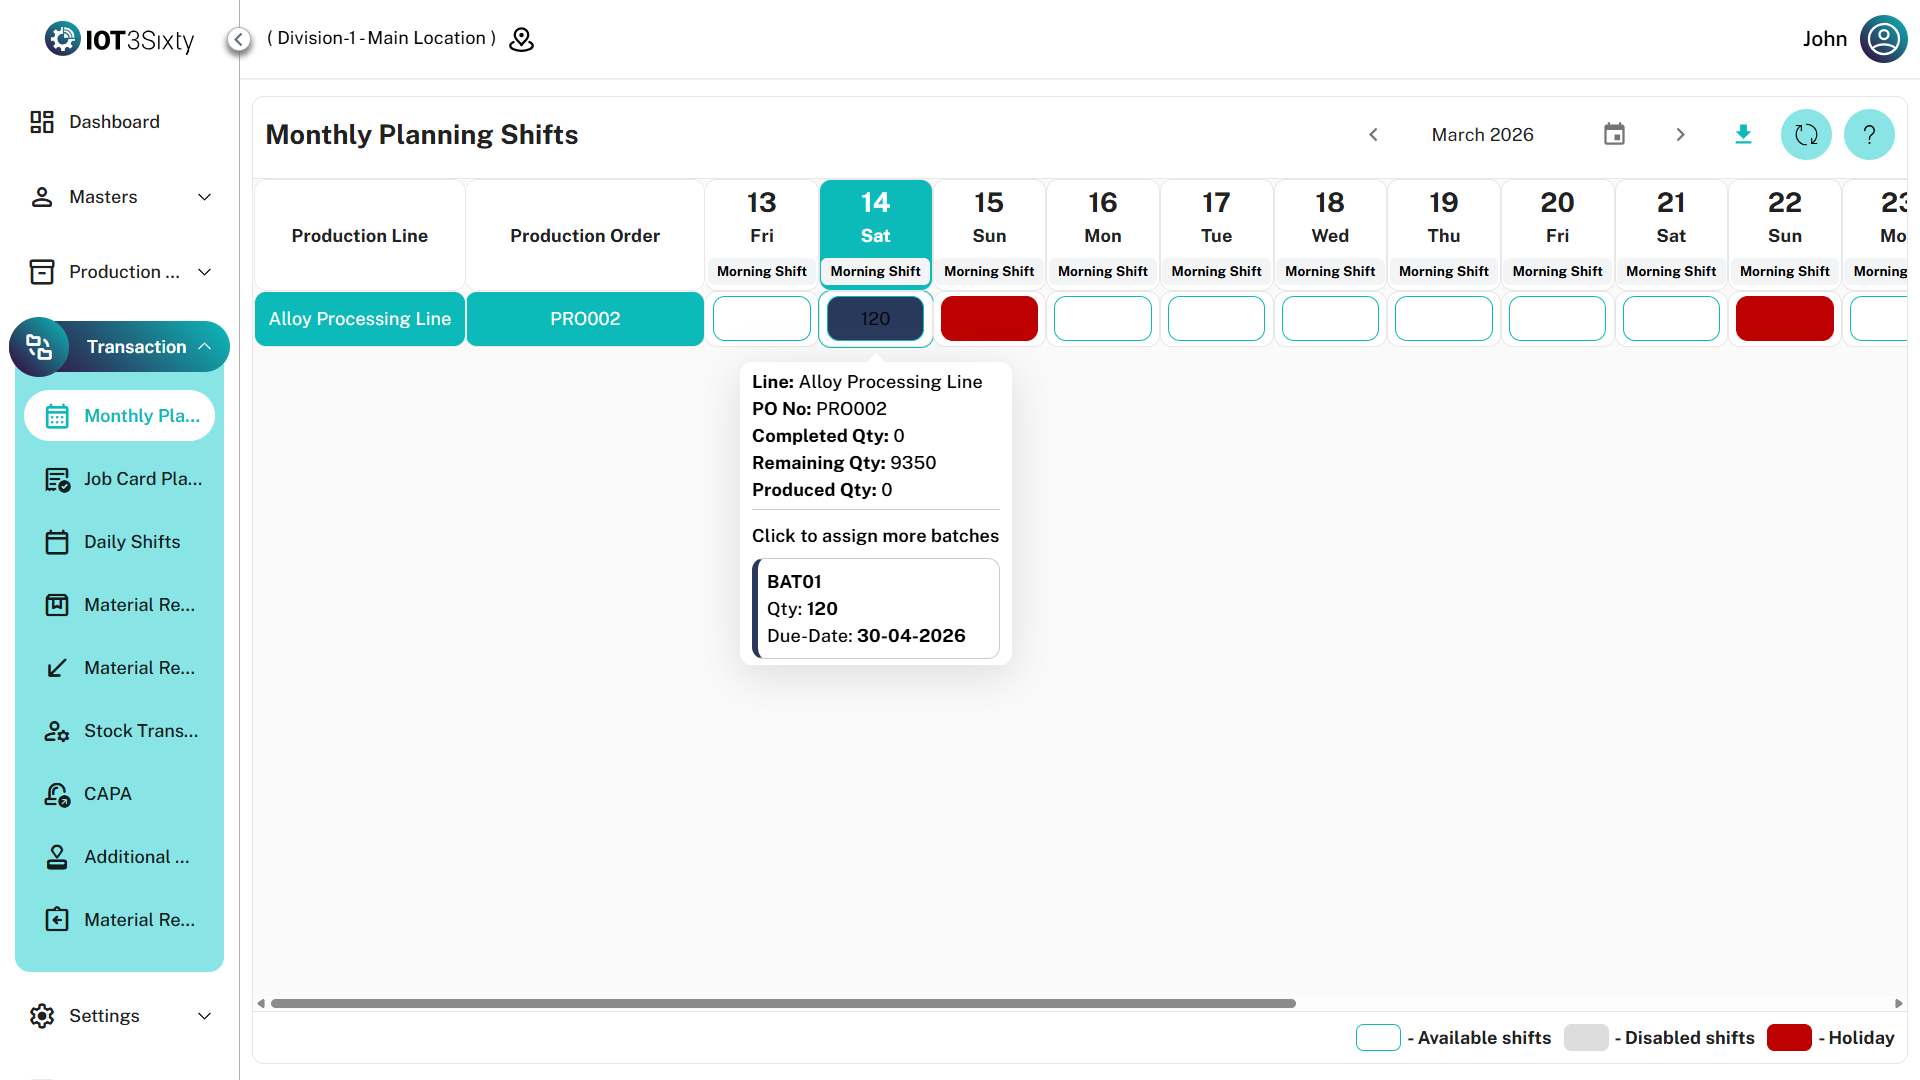The image size is (1920, 1080).
Task: Click the empty shift cell for 16 Mon
Action: click(1102, 319)
